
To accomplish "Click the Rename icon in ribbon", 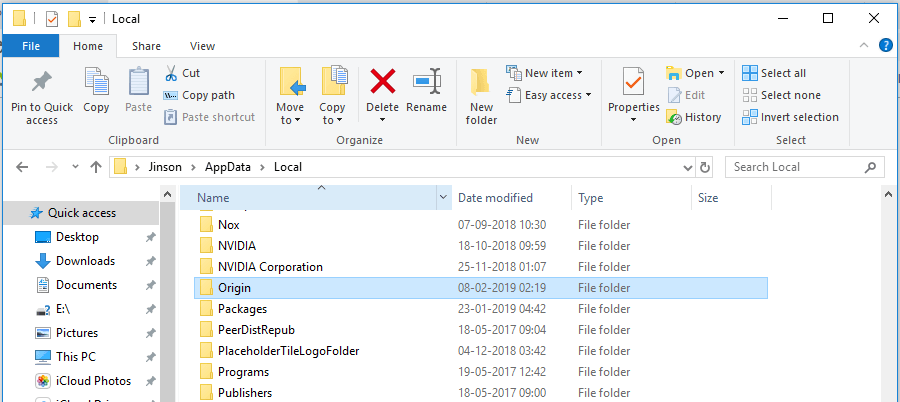I will pos(427,81).
